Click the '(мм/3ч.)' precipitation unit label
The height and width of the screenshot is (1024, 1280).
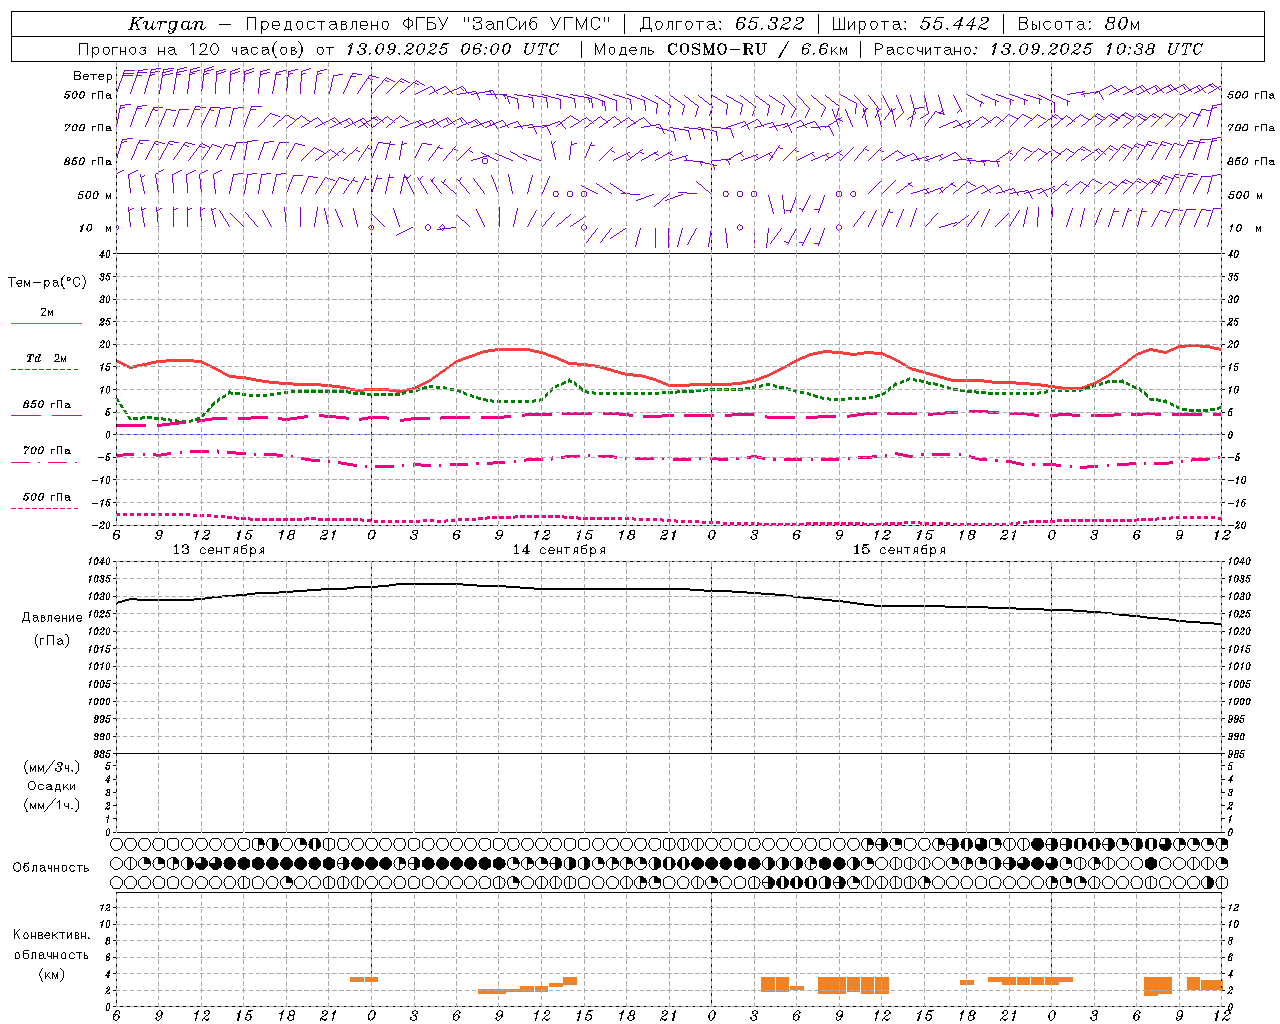click(52, 767)
